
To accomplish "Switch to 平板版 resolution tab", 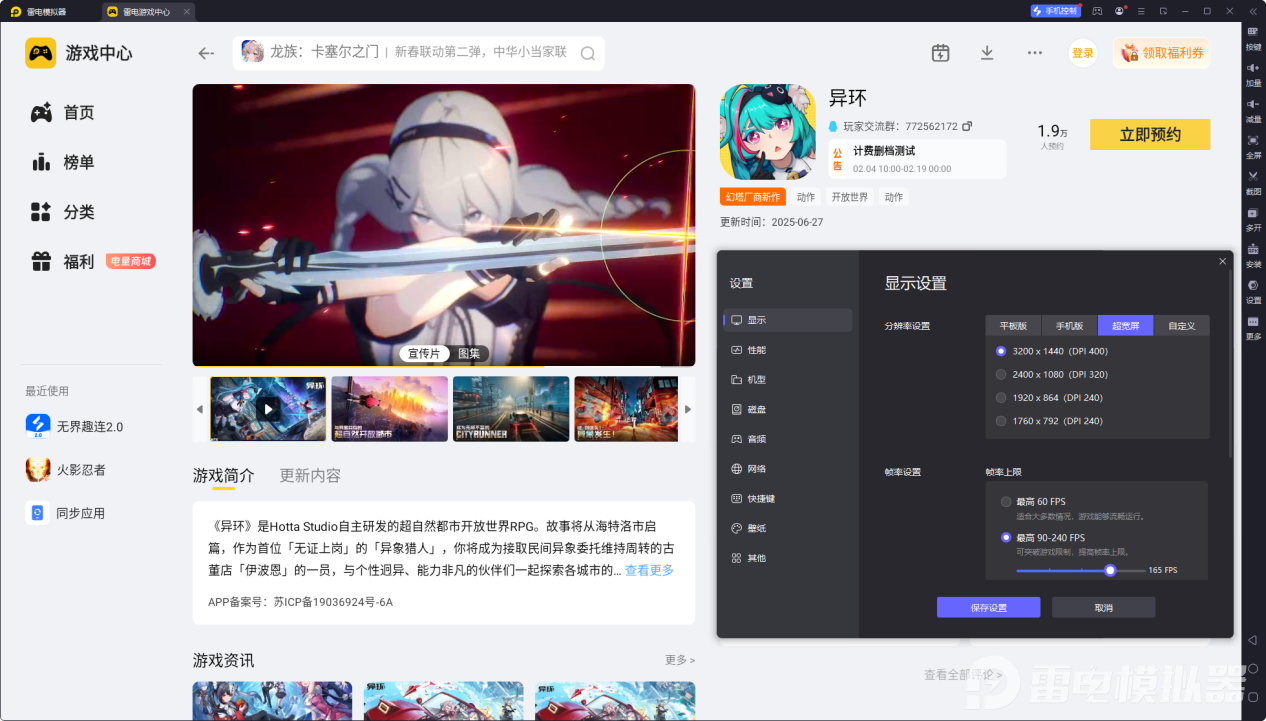I will click(1013, 325).
